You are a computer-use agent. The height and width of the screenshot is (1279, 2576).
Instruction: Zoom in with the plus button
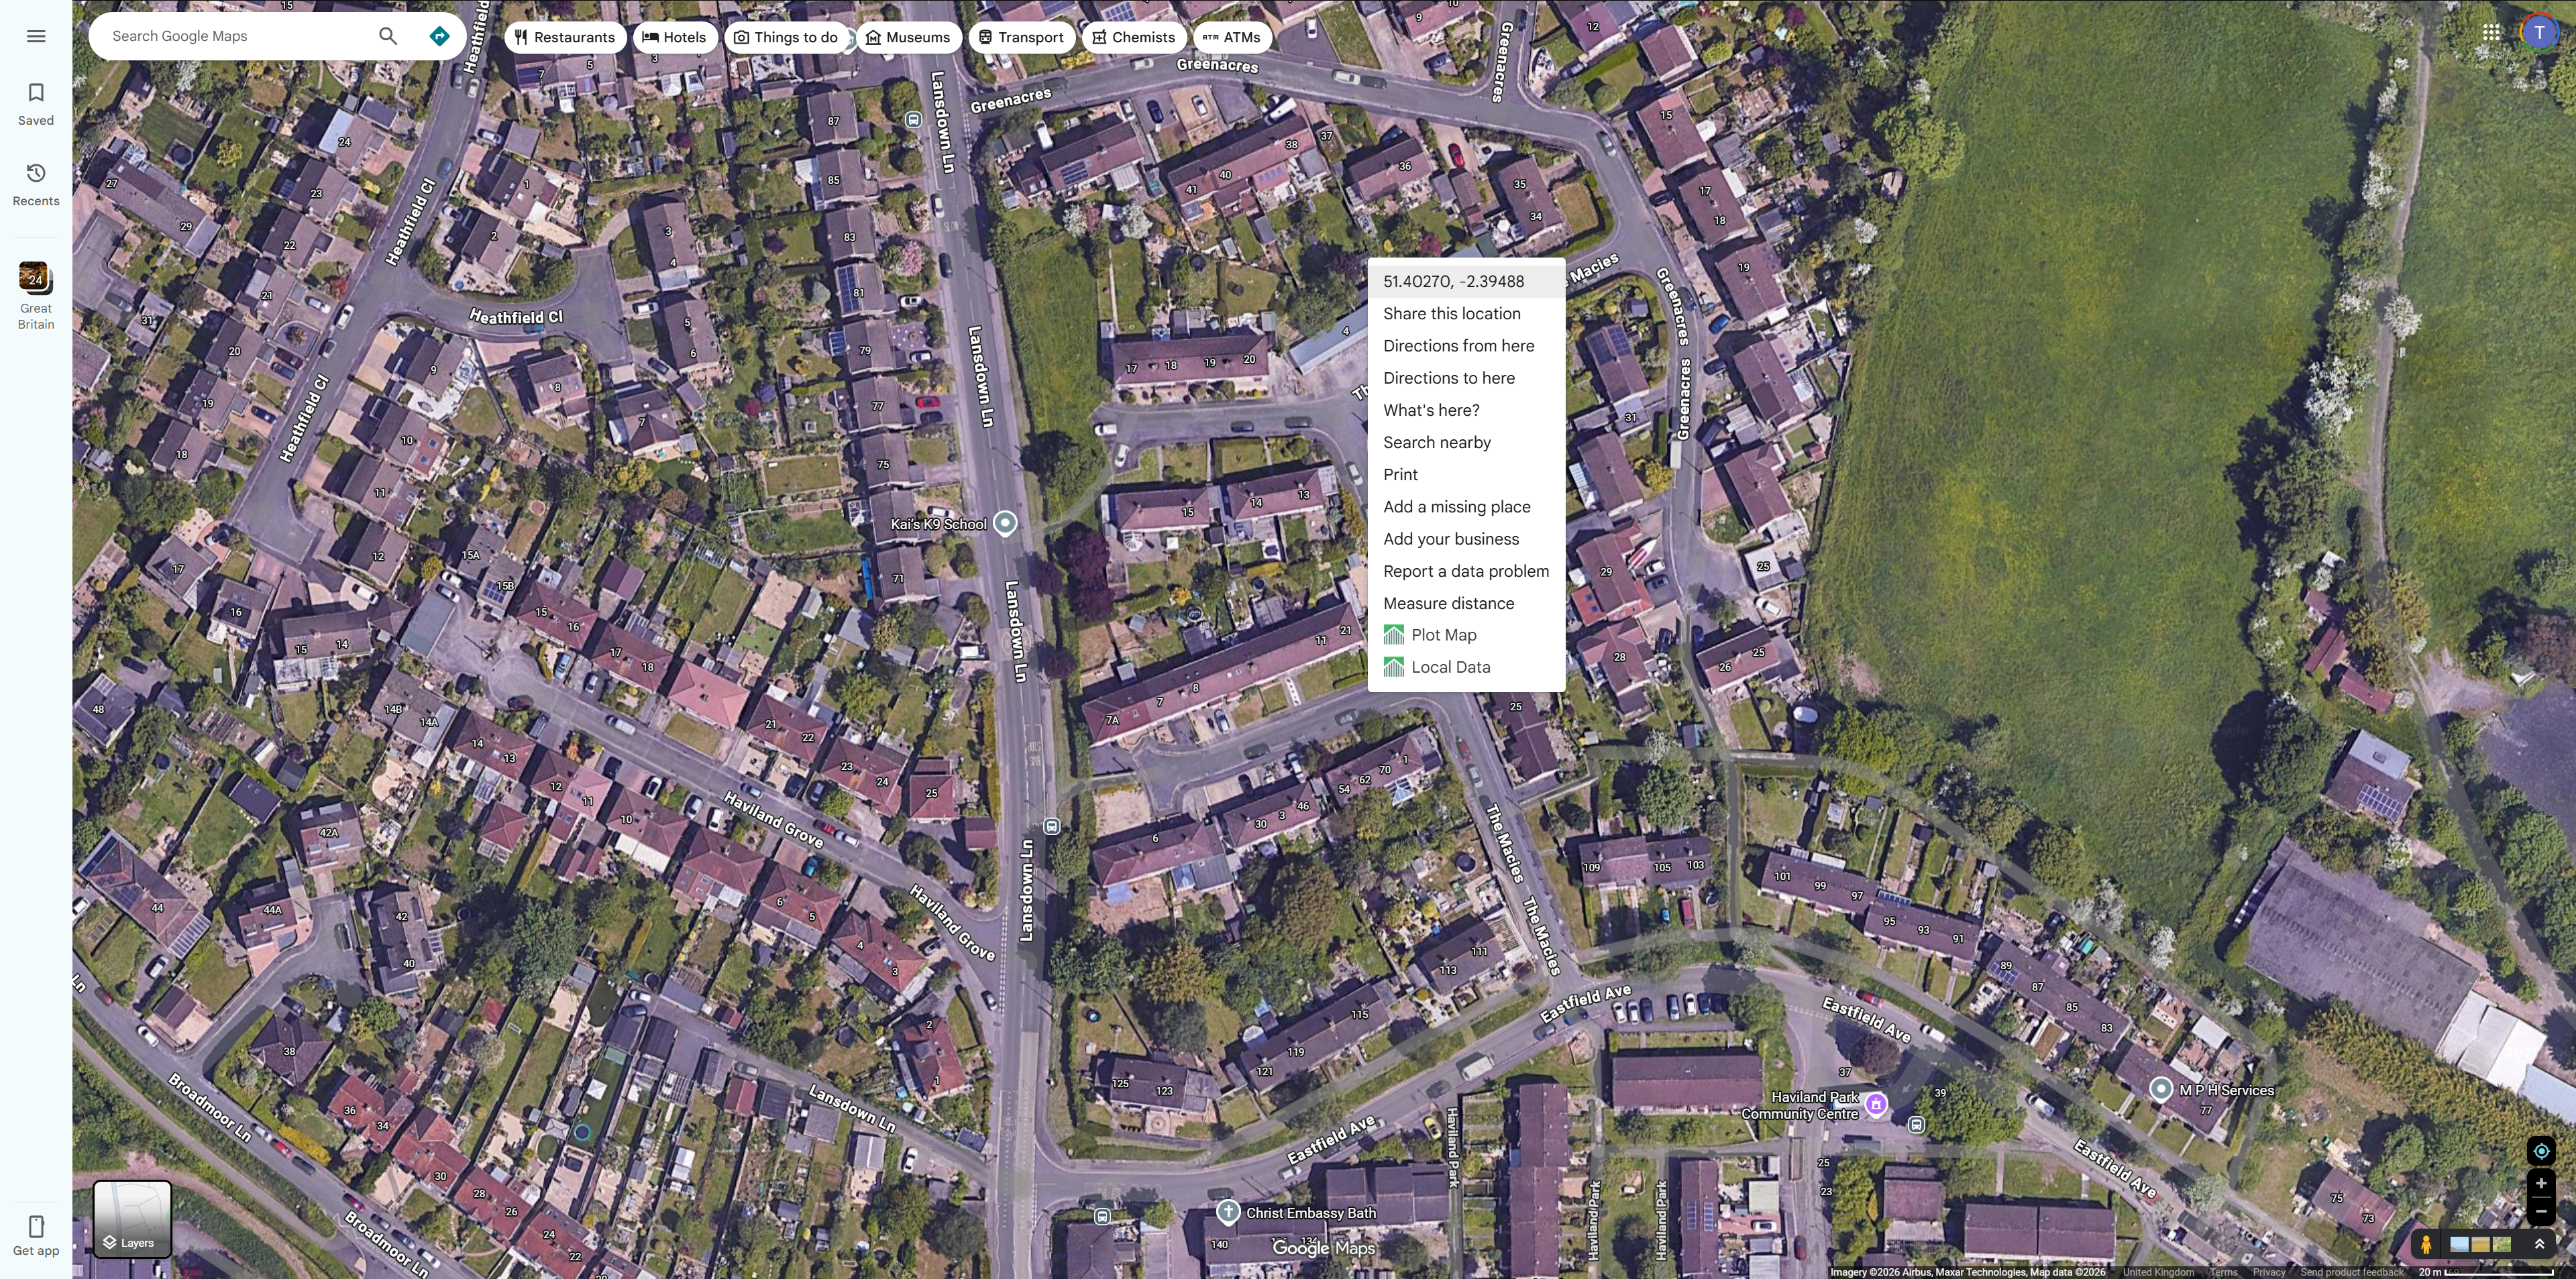2540,1183
